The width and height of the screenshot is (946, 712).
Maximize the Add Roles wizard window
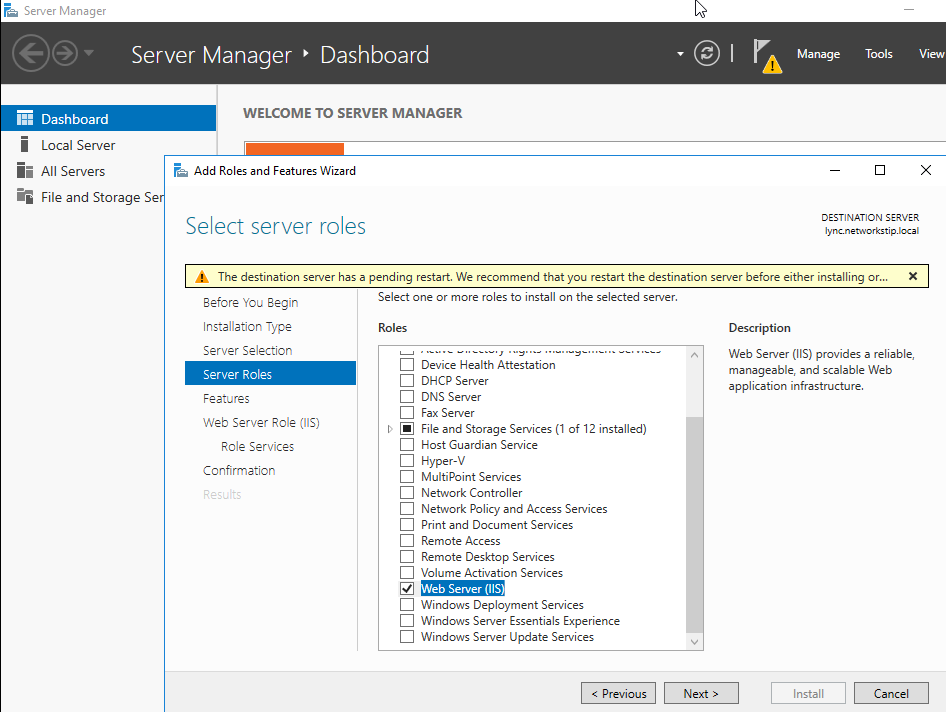click(880, 170)
